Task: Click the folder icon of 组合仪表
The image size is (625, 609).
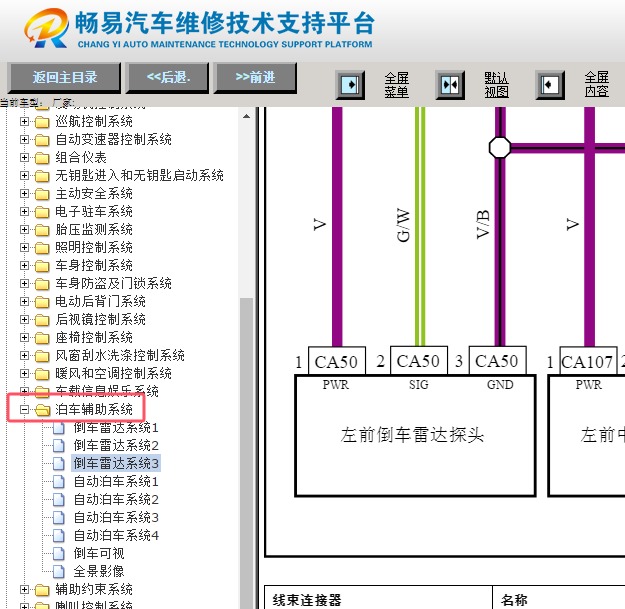Action: point(42,158)
